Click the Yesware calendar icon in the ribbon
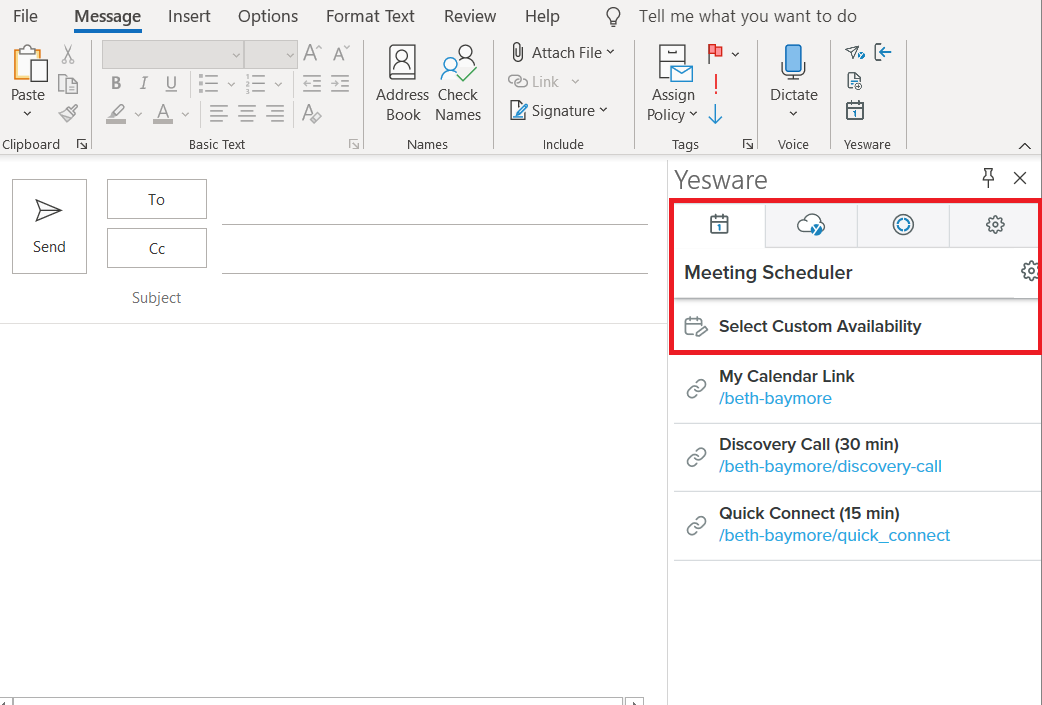Viewport: 1042px width, 705px height. [855, 110]
